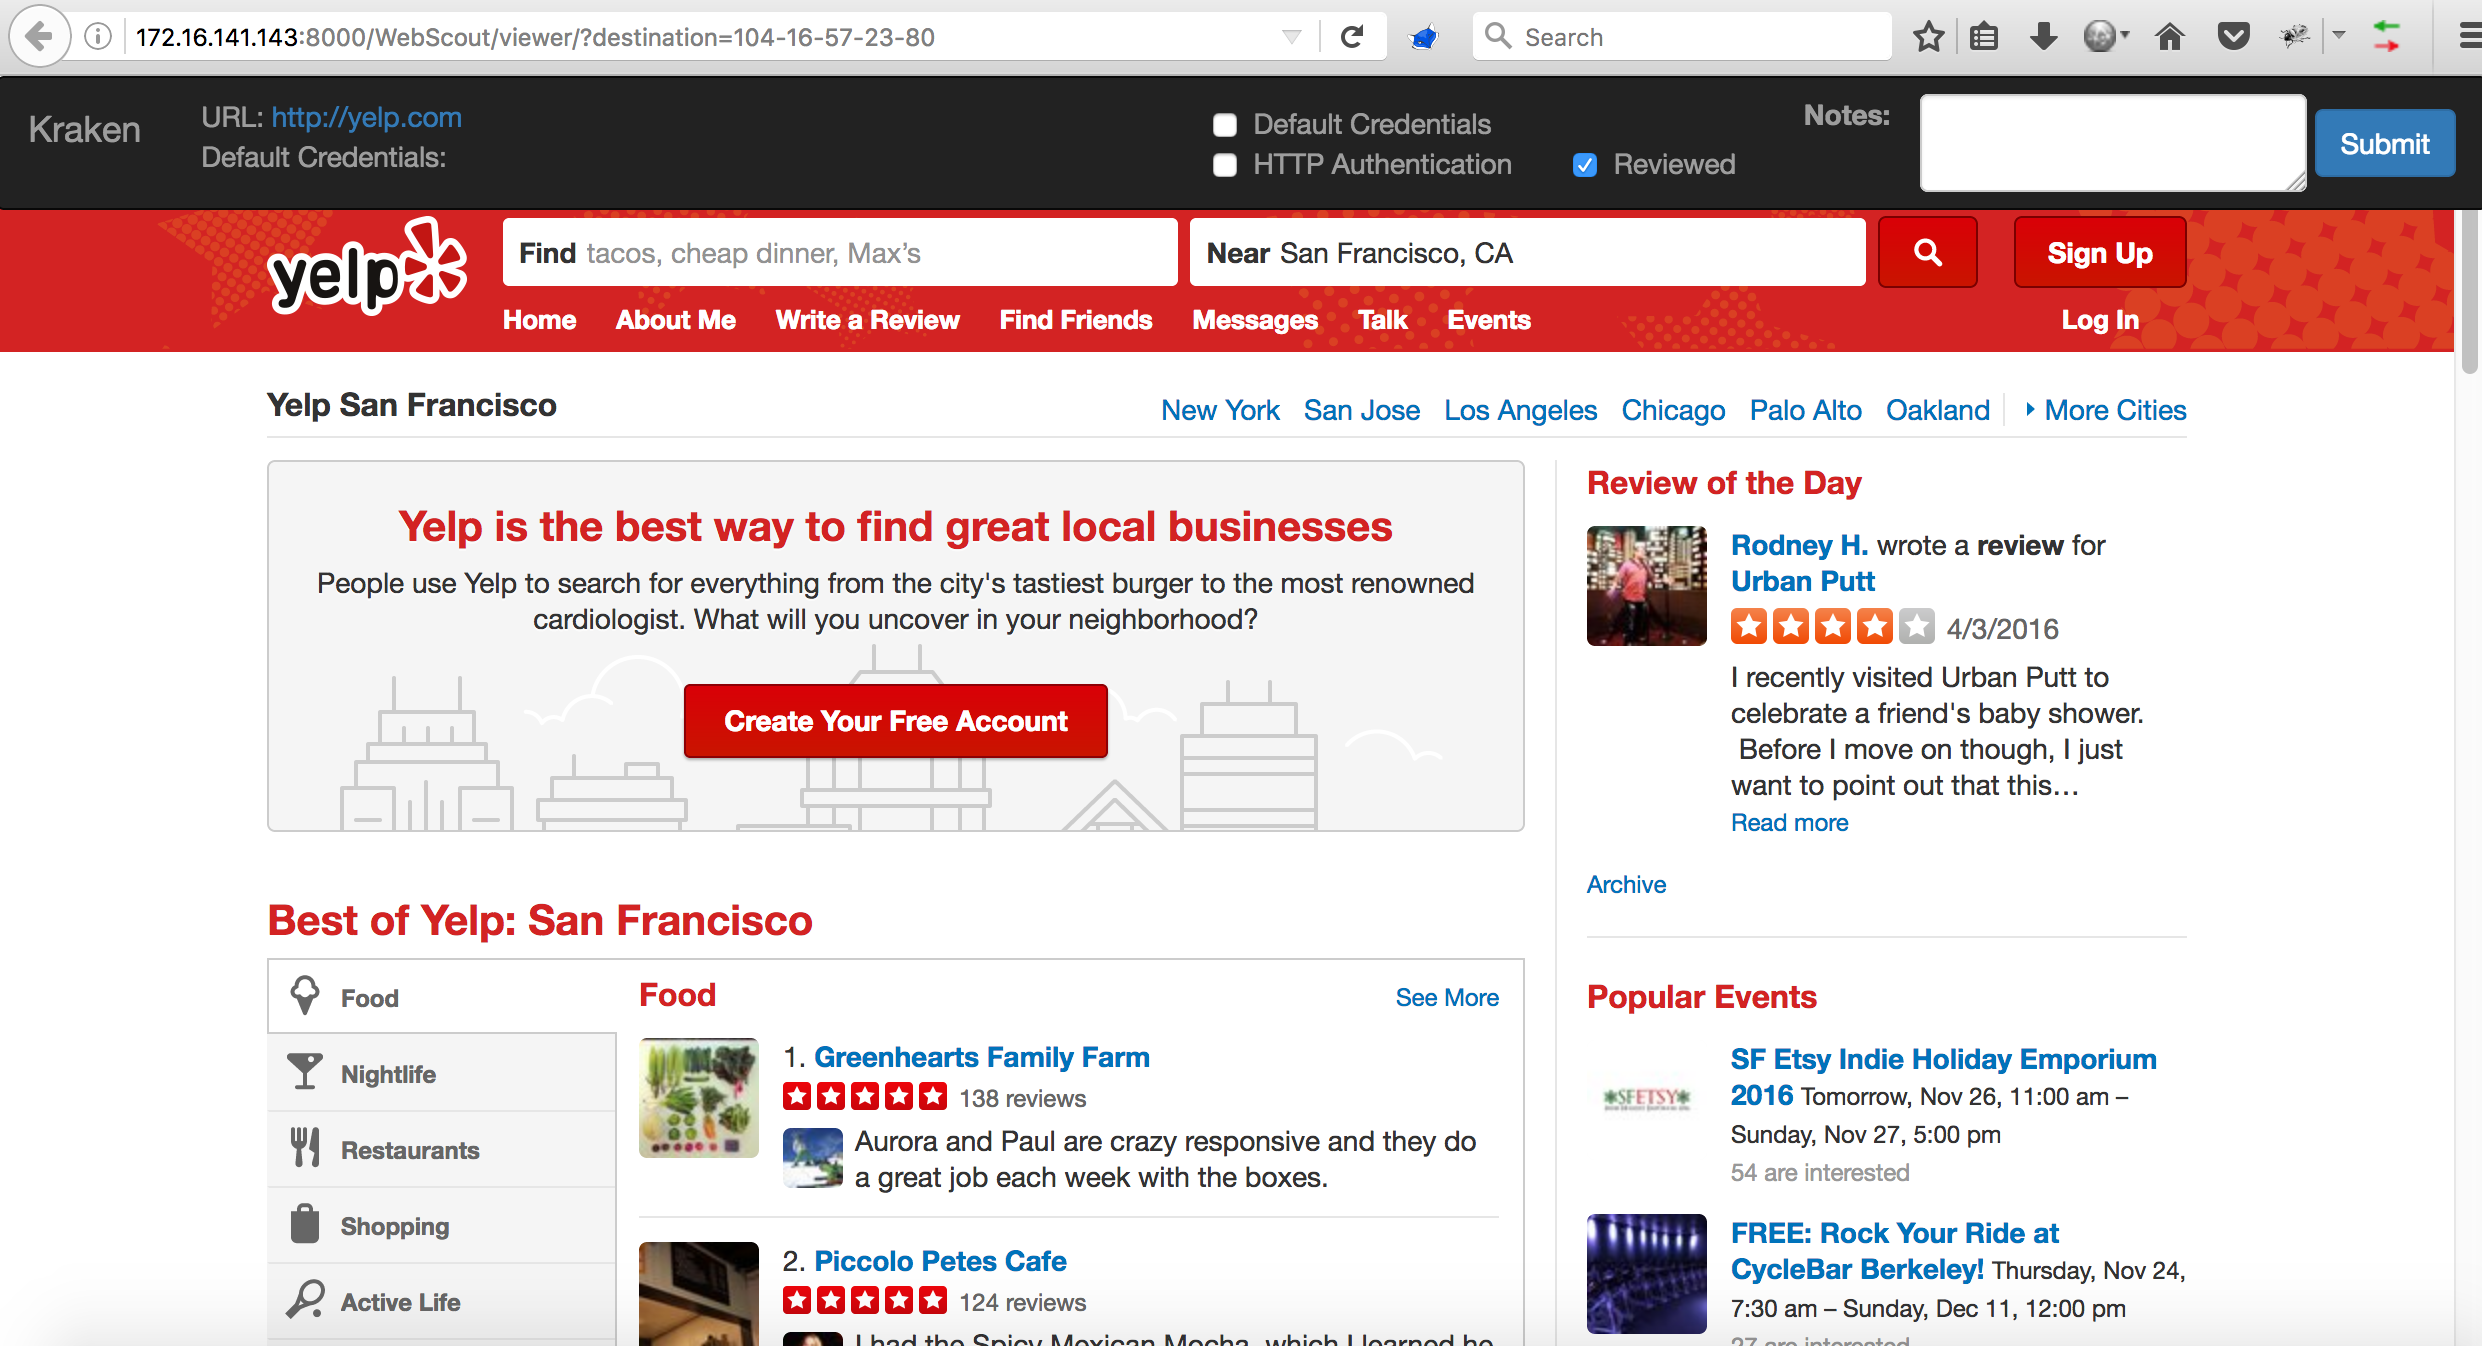The width and height of the screenshot is (2482, 1346).
Task: Enable the Default Credentials checkbox
Action: click(1225, 125)
